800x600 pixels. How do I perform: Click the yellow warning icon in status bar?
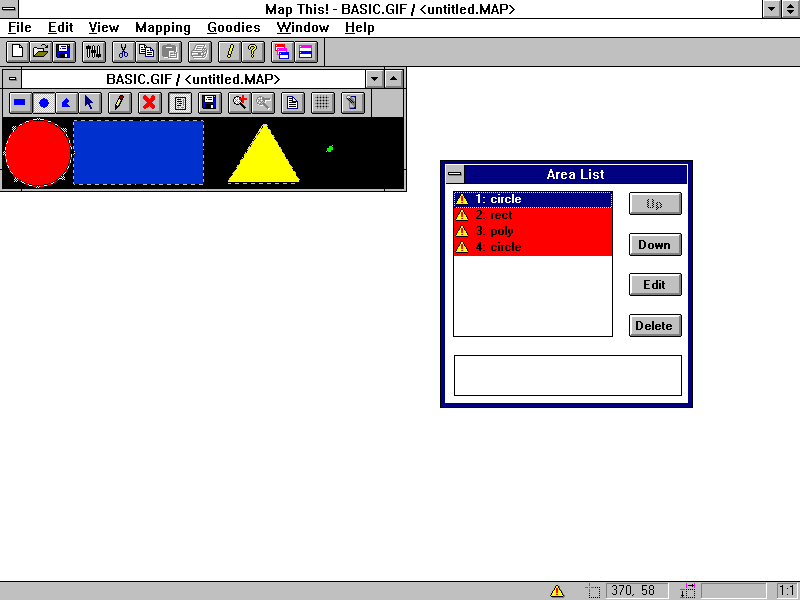click(557, 591)
